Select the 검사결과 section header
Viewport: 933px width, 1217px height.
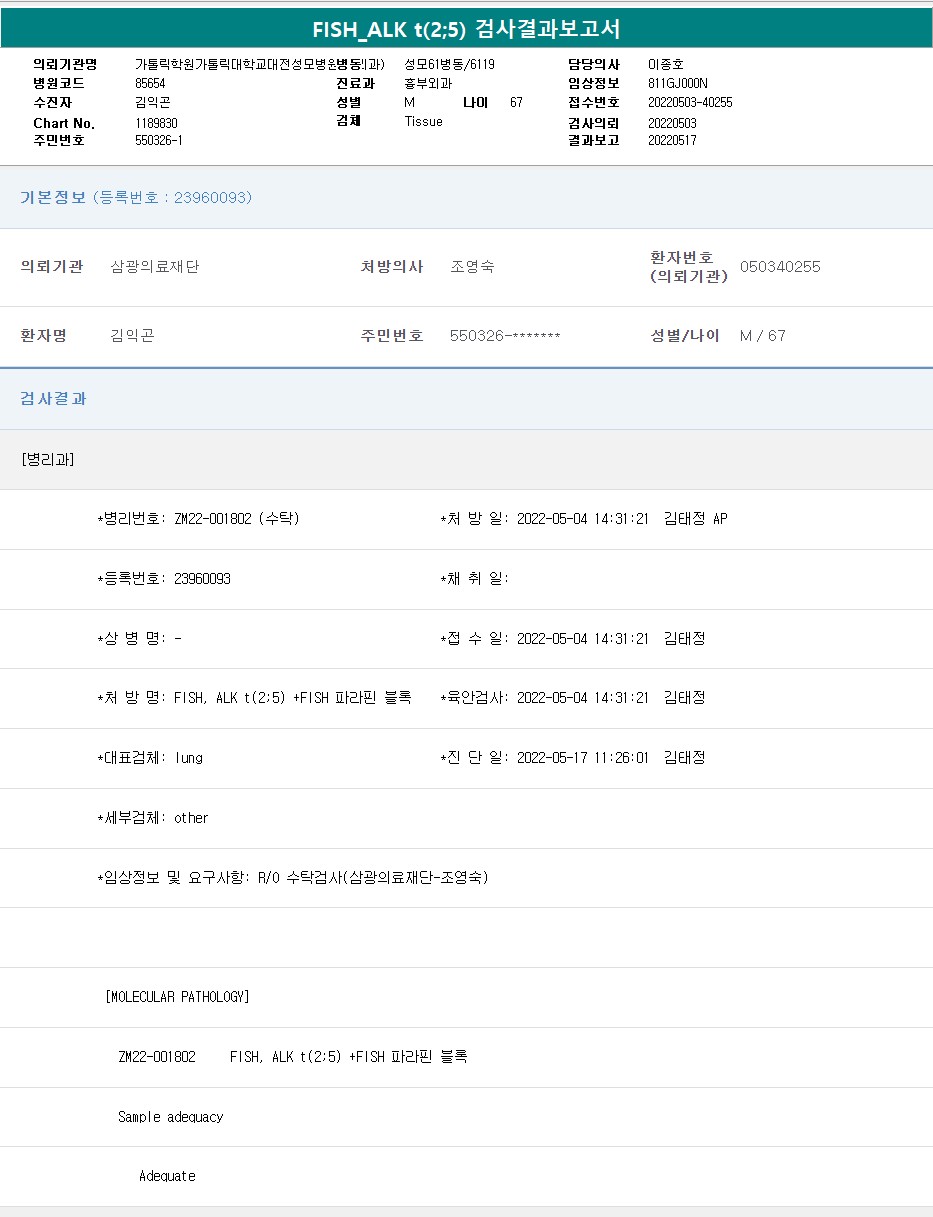[x=54, y=399]
